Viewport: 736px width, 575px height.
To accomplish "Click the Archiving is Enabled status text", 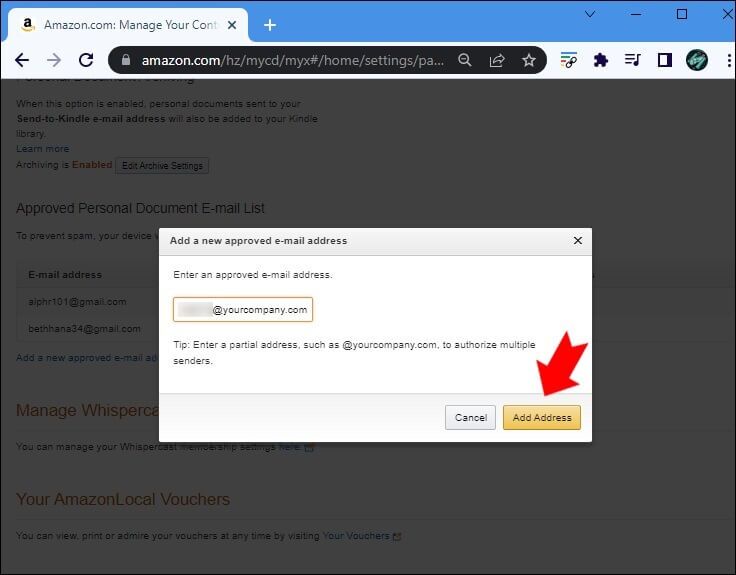I will point(64,165).
